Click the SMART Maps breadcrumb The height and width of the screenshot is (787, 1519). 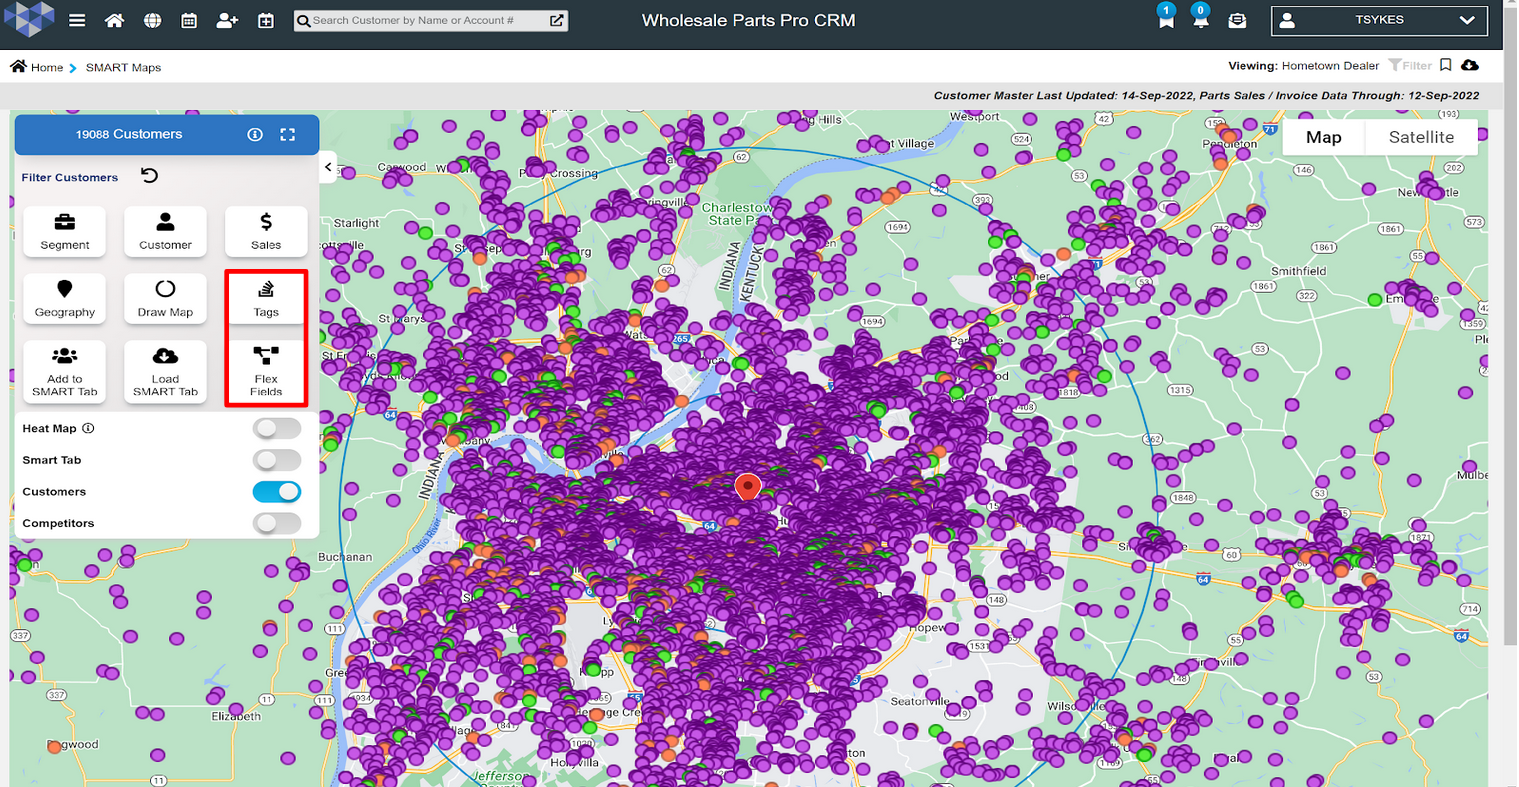123,67
